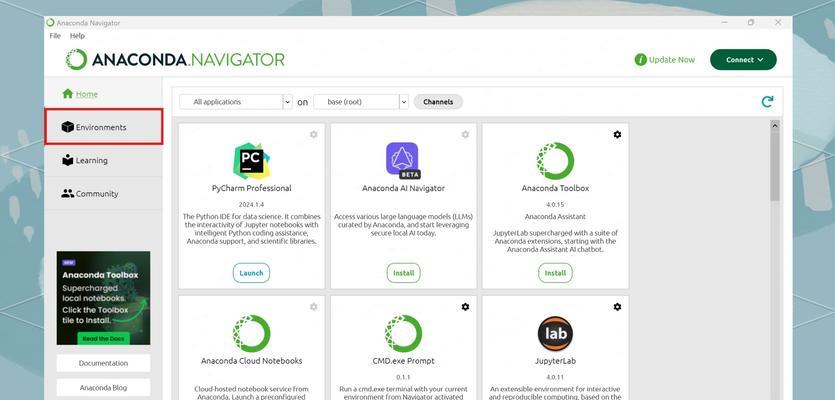
Task: Click the Anaconda AI Navigator title text
Action: point(403,188)
